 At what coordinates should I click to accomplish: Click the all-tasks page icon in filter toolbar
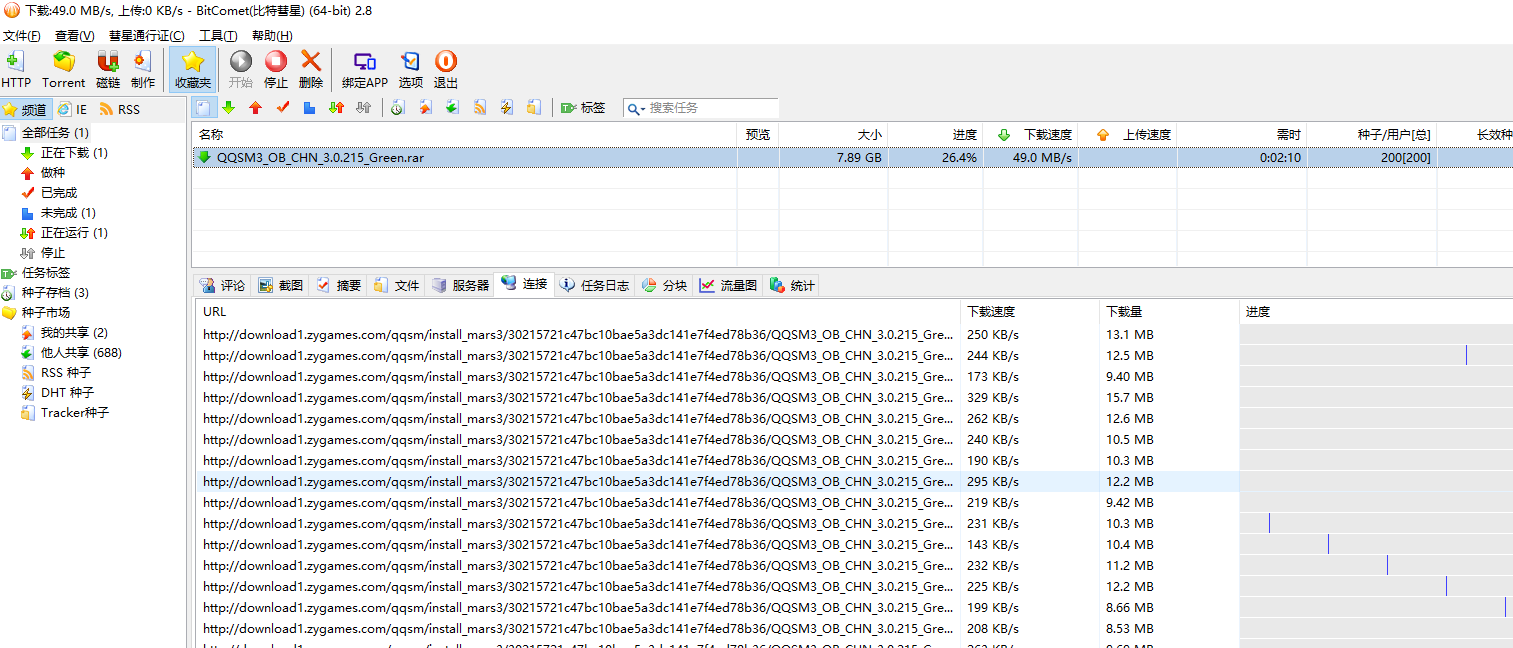pos(203,107)
